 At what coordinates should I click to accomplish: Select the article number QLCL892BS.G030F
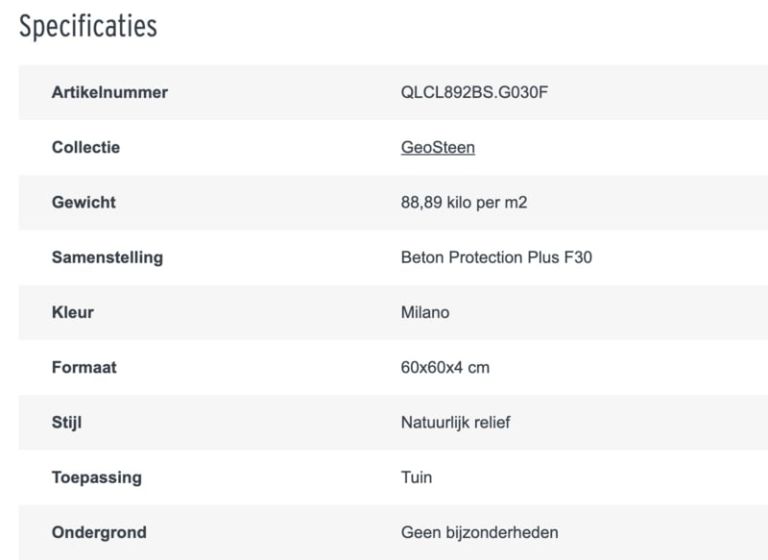[x=474, y=93]
